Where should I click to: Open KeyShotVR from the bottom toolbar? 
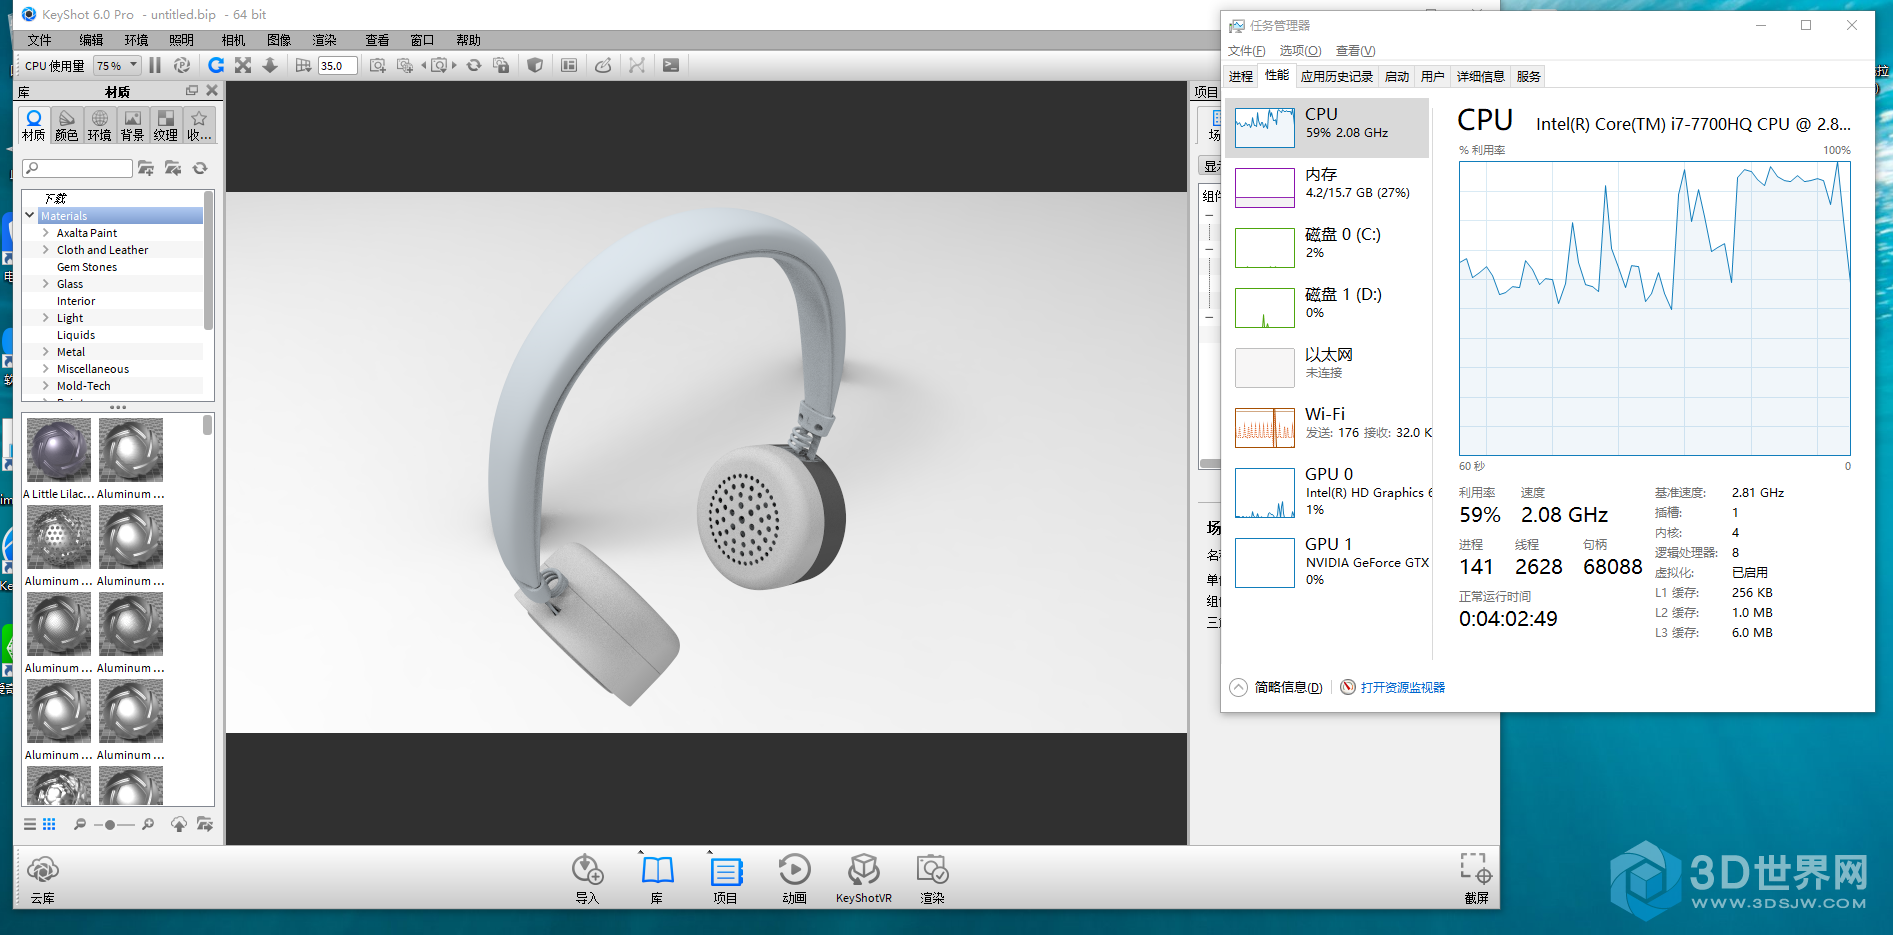click(864, 879)
